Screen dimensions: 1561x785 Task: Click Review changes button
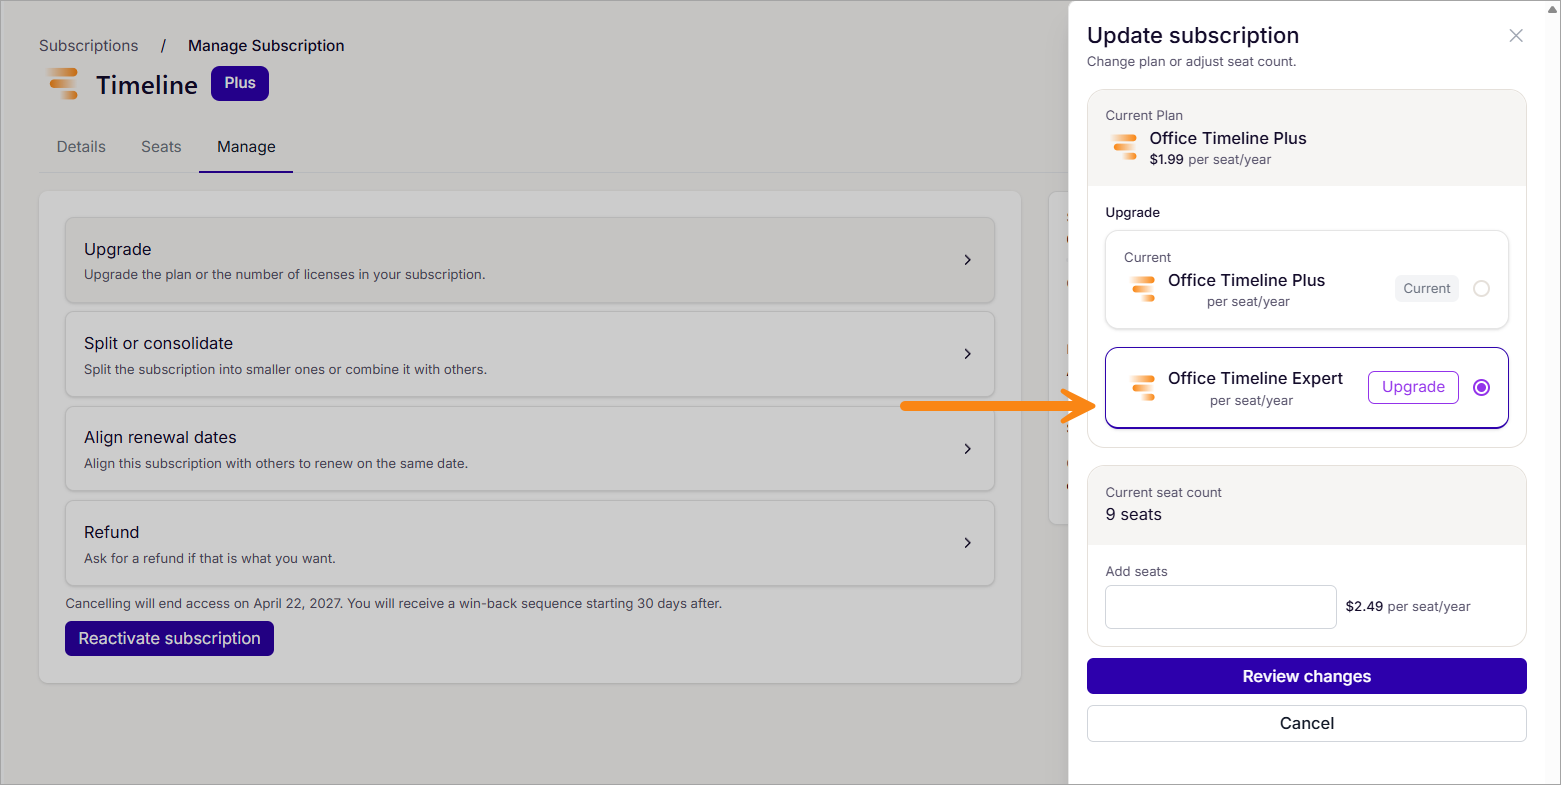tap(1306, 676)
